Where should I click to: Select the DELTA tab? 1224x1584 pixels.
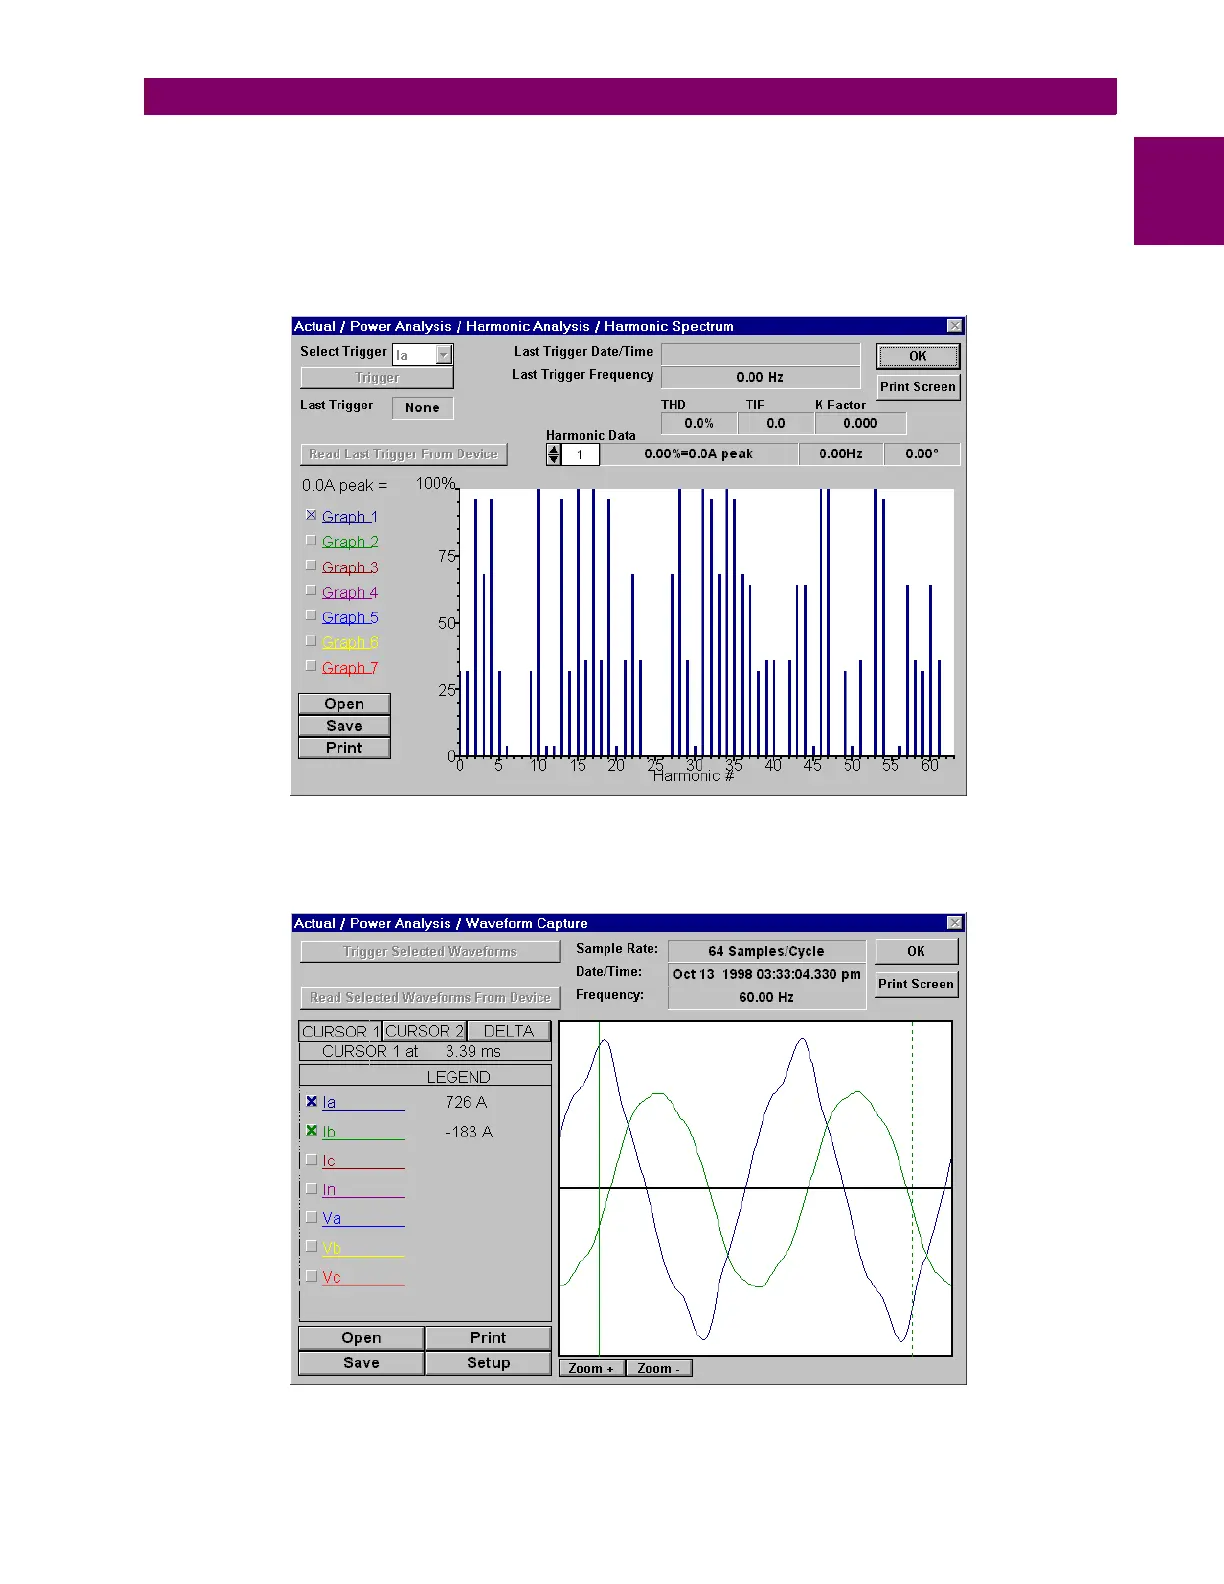[x=508, y=1031]
